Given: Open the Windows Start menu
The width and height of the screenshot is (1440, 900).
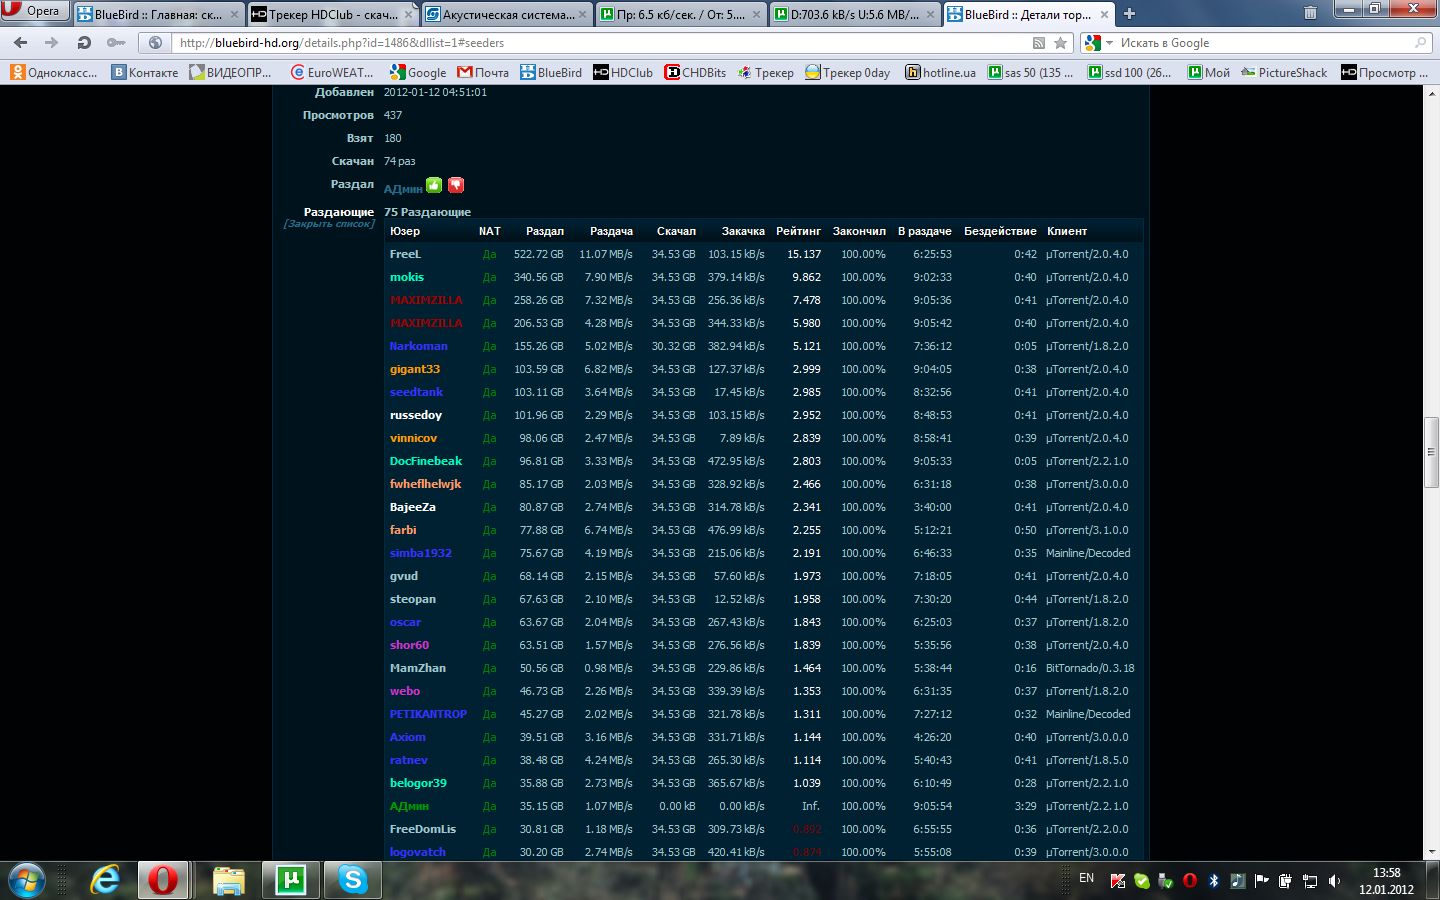Looking at the screenshot, I should pyautogui.click(x=27, y=880).
